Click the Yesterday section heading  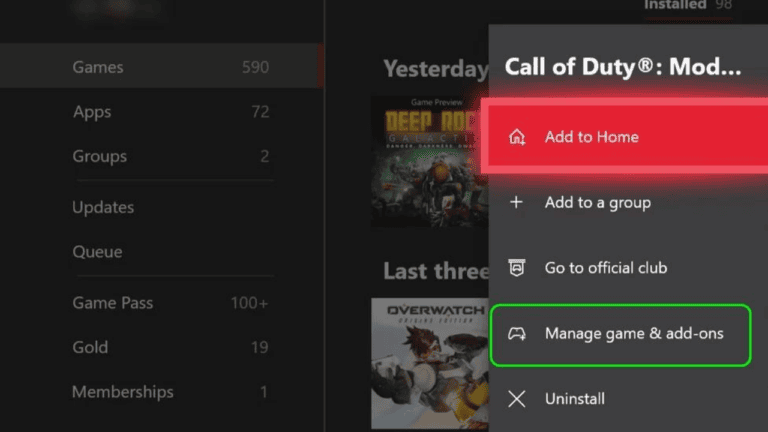click(x=435, y=69)
